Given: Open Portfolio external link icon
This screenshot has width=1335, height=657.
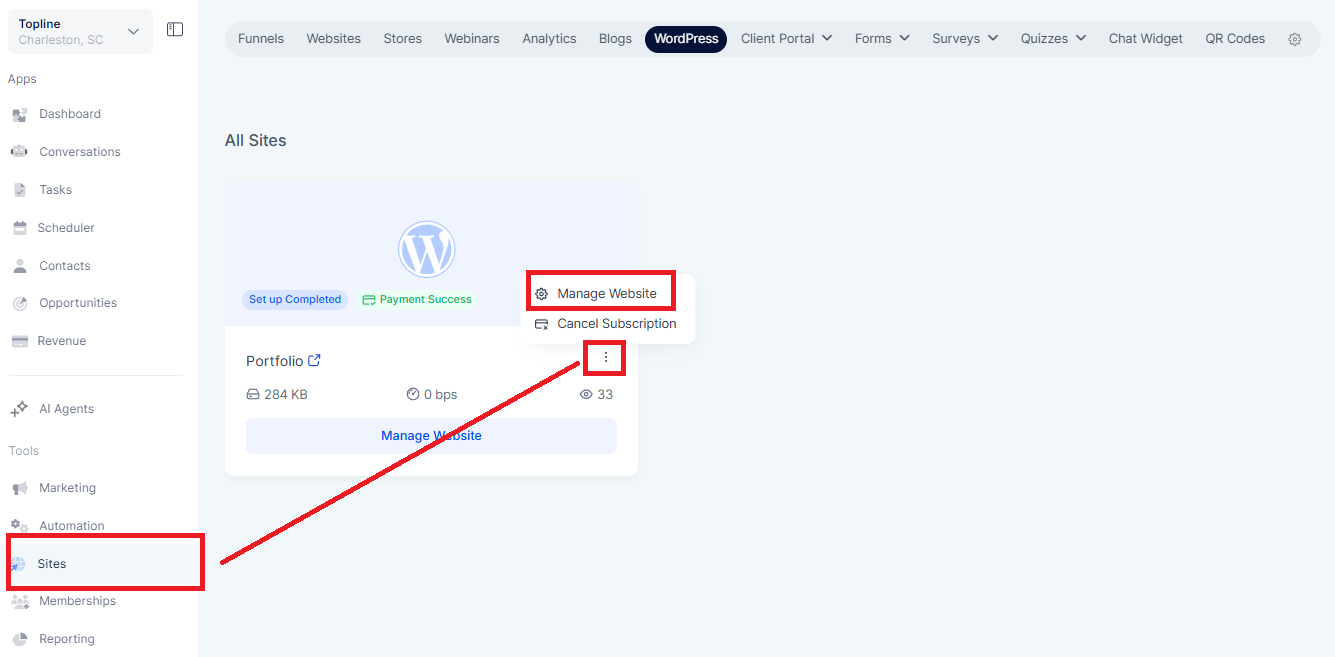Looking at the screenshot, I should [x=315, y=360].
